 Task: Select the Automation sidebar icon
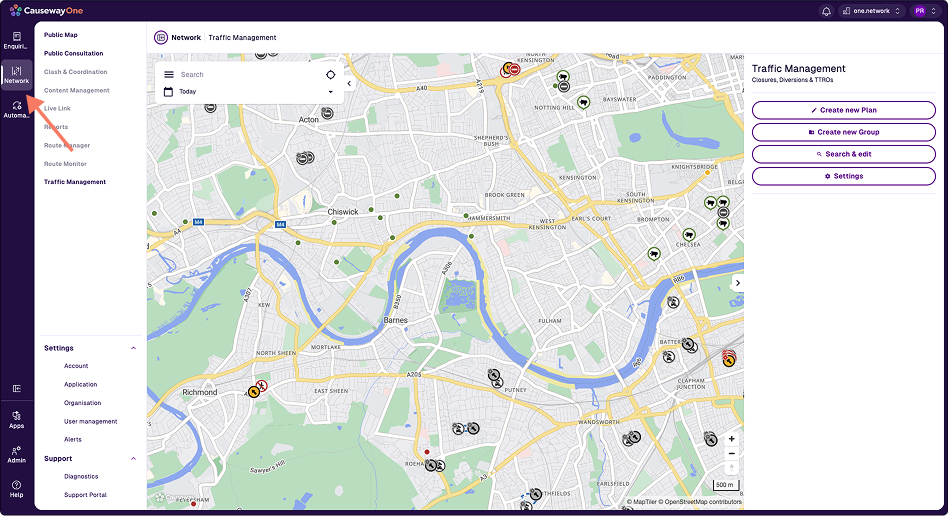17,109
